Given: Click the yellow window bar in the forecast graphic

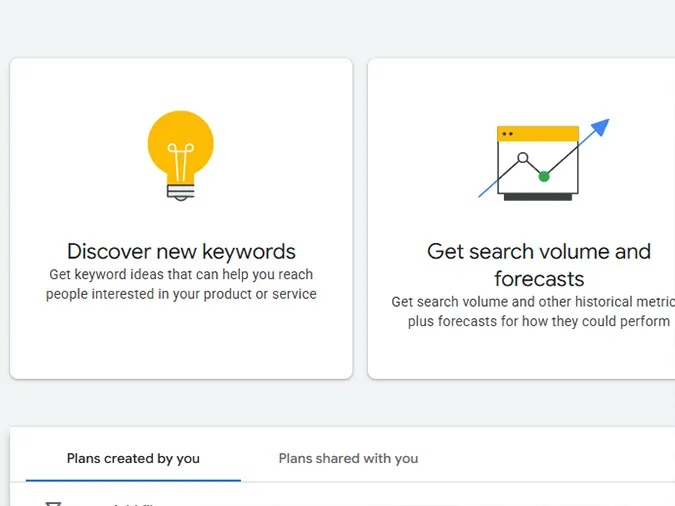Looking at the screenshot, I should point(538,133).
